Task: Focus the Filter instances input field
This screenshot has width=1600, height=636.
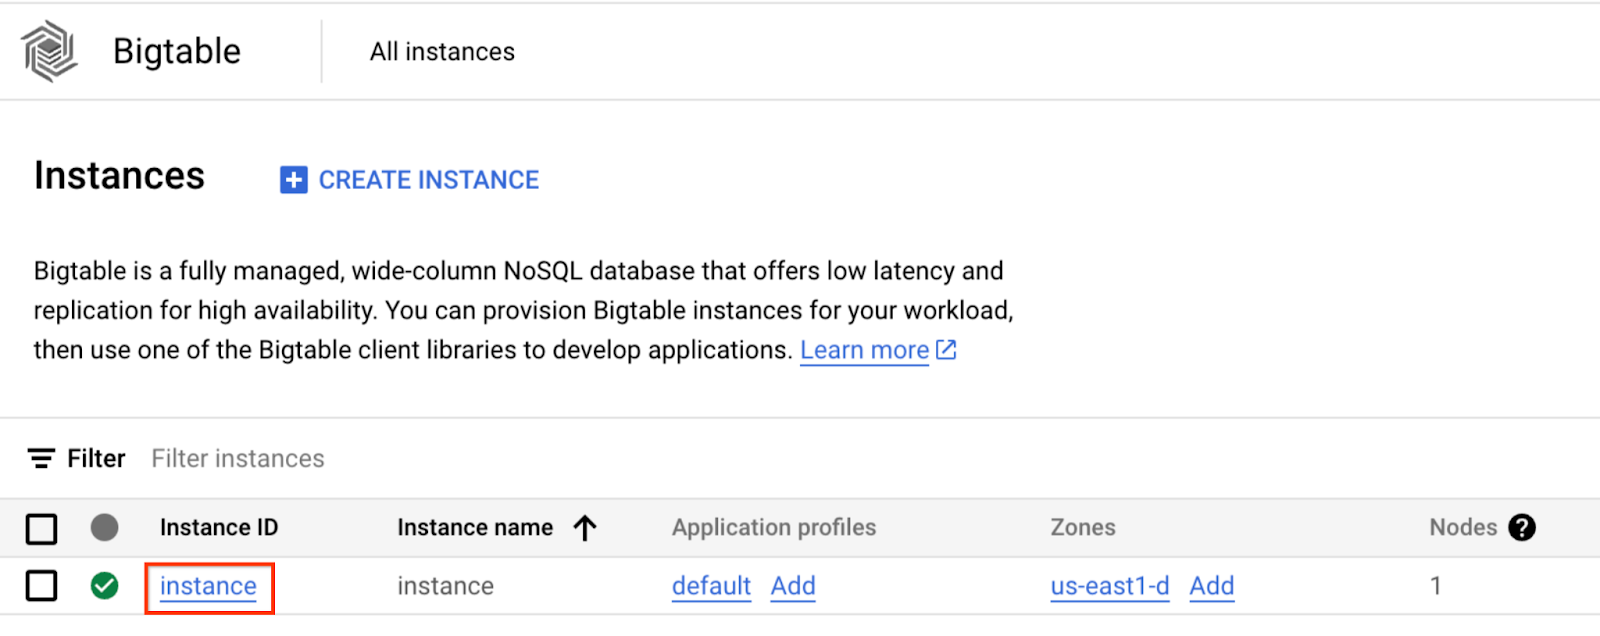Action: click(x=238, y=459)
